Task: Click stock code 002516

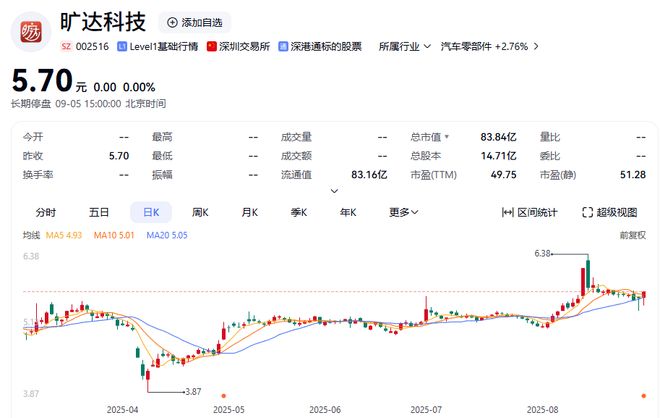Action: [92, 46]
